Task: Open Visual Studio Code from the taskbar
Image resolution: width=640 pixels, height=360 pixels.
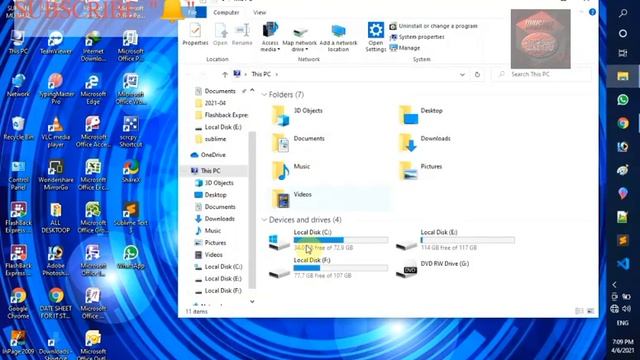Action: [623, 264]
